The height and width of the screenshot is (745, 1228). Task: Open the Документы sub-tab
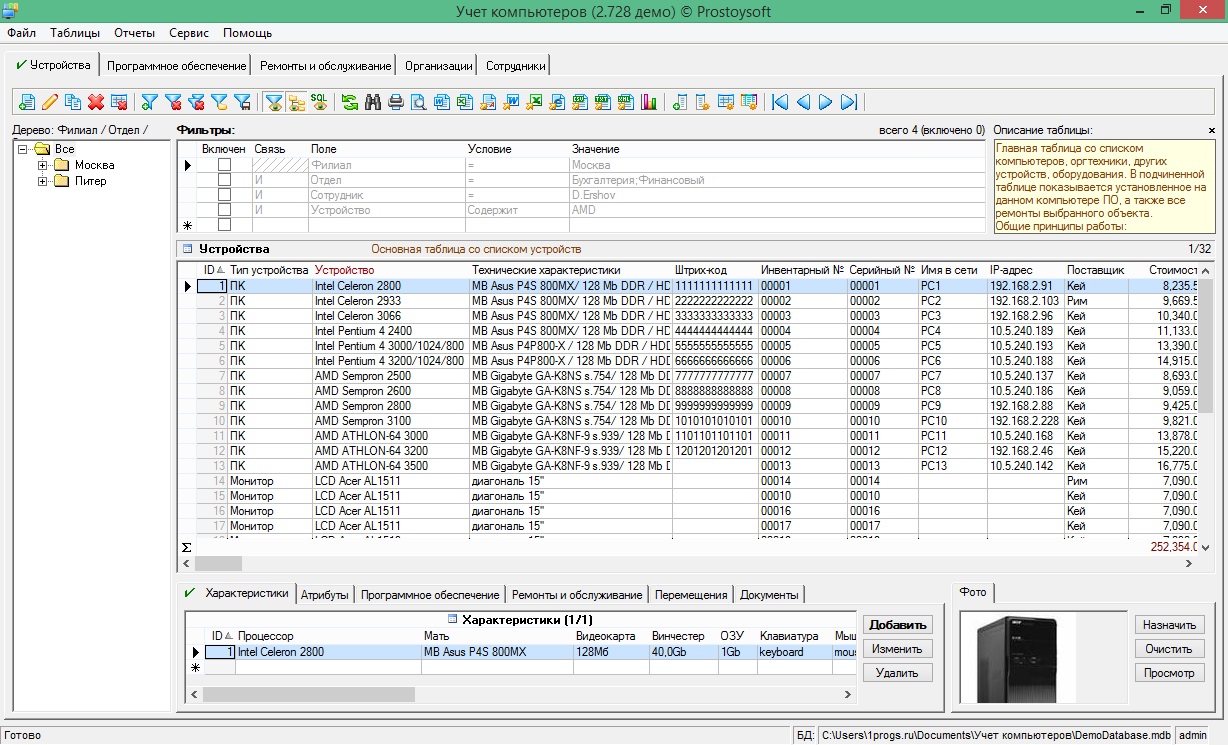pos(769,594)
